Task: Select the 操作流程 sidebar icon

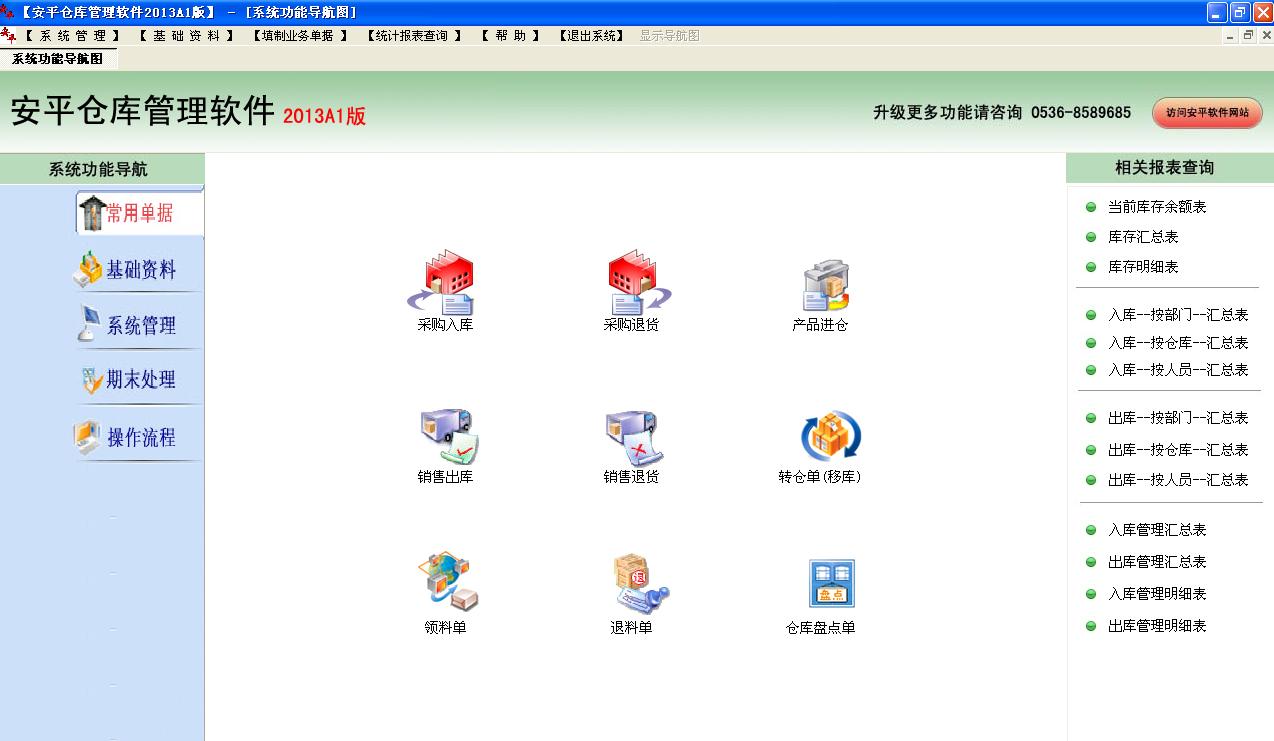Action: click(x=87, y=437)
